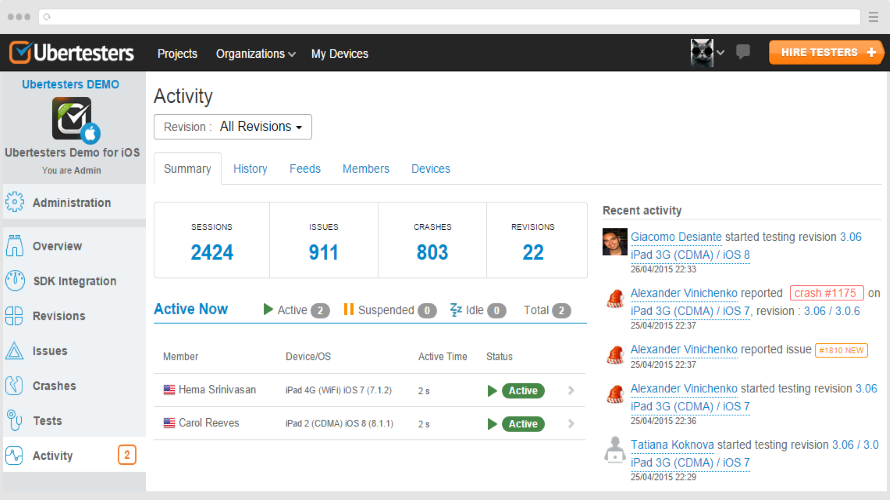Click the Member column header
This screenshot has width=890, height=500.
pyautogui.click(x=180, y=356)
